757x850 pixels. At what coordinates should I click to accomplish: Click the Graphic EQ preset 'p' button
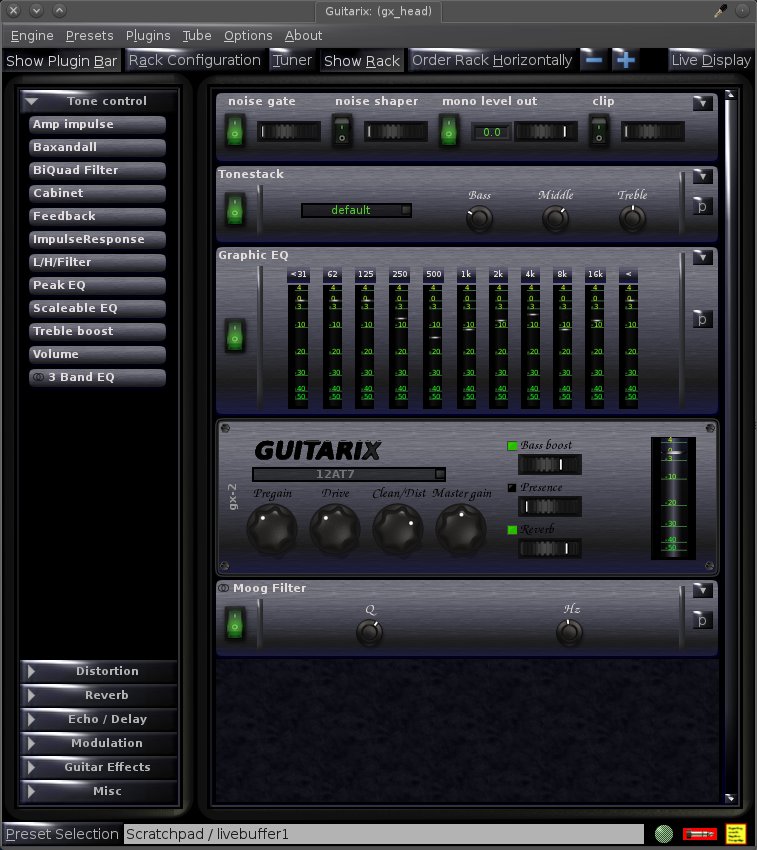(x=703, y=319)
